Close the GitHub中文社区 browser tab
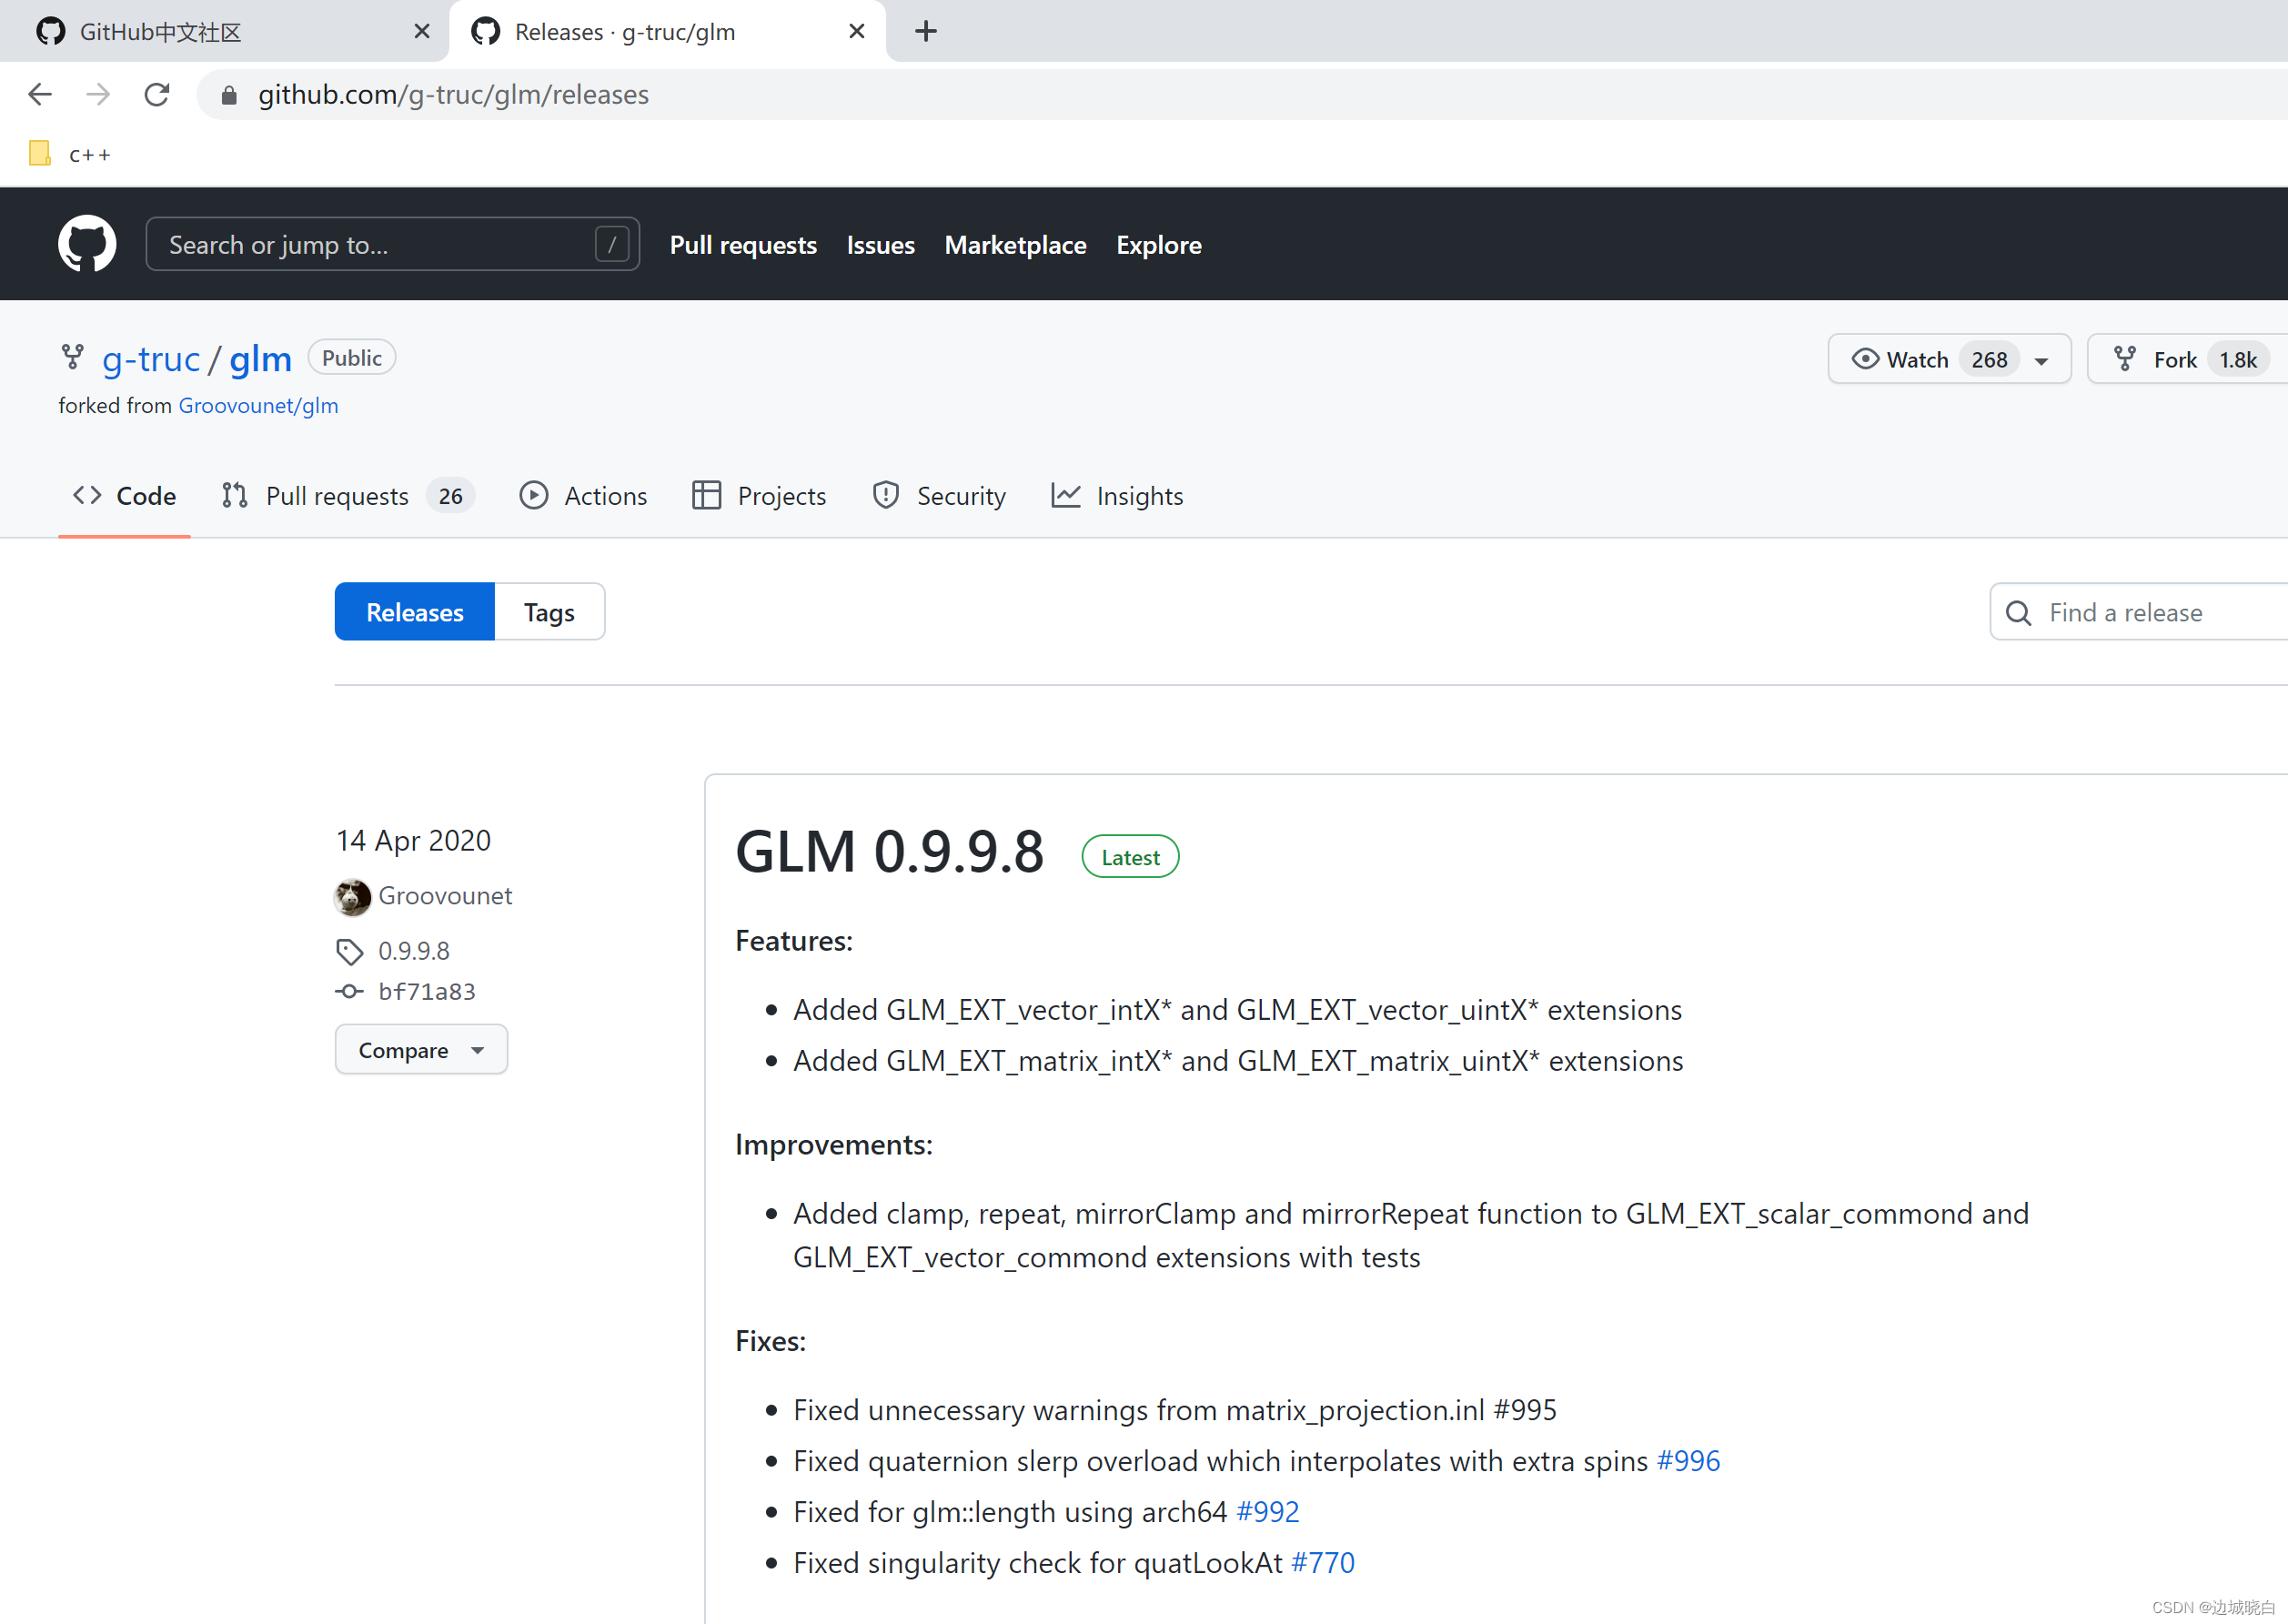 [422, 32]
